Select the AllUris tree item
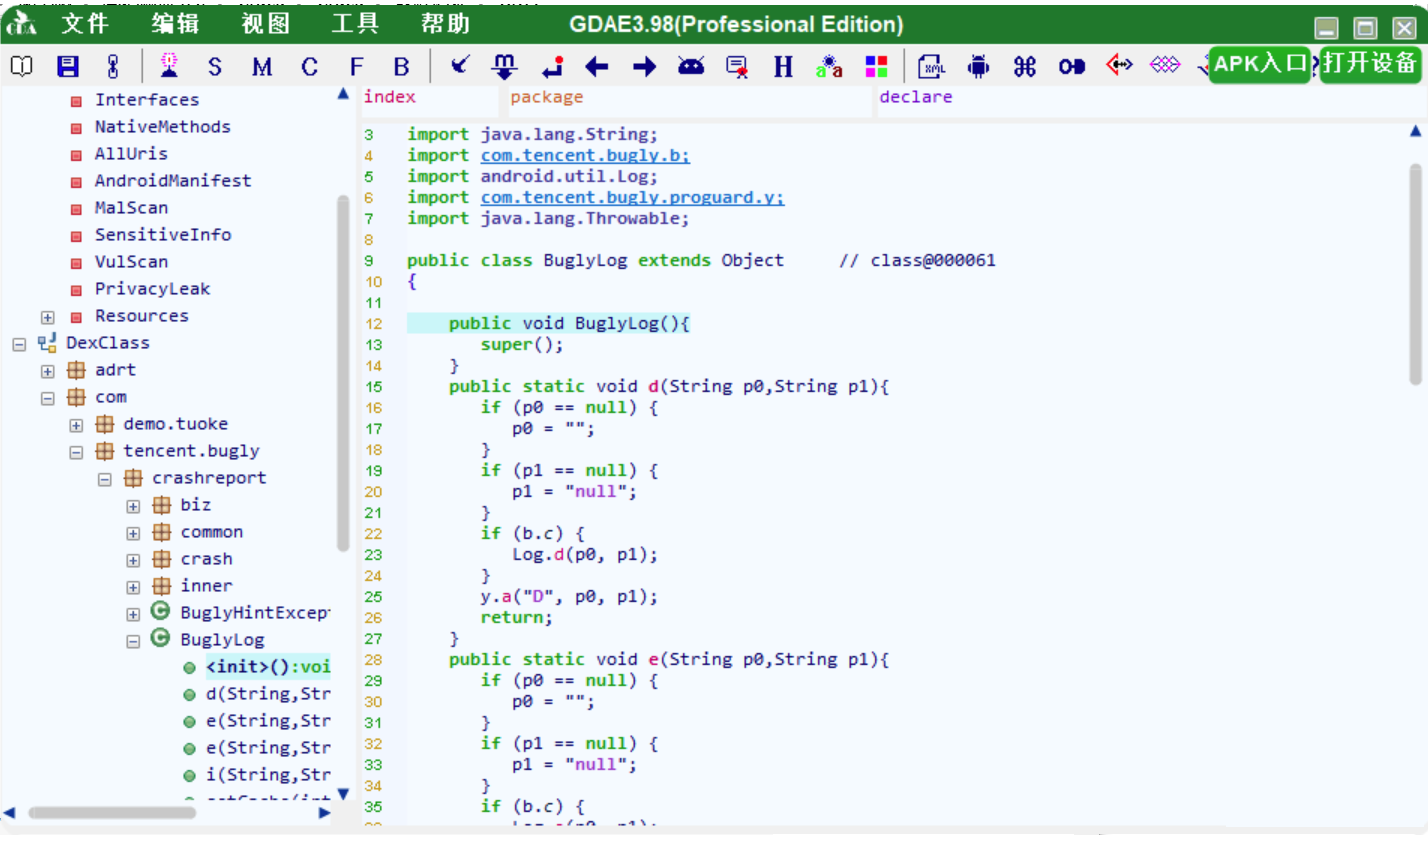This screenshot has height=863, width=1428. pos(131,154)
